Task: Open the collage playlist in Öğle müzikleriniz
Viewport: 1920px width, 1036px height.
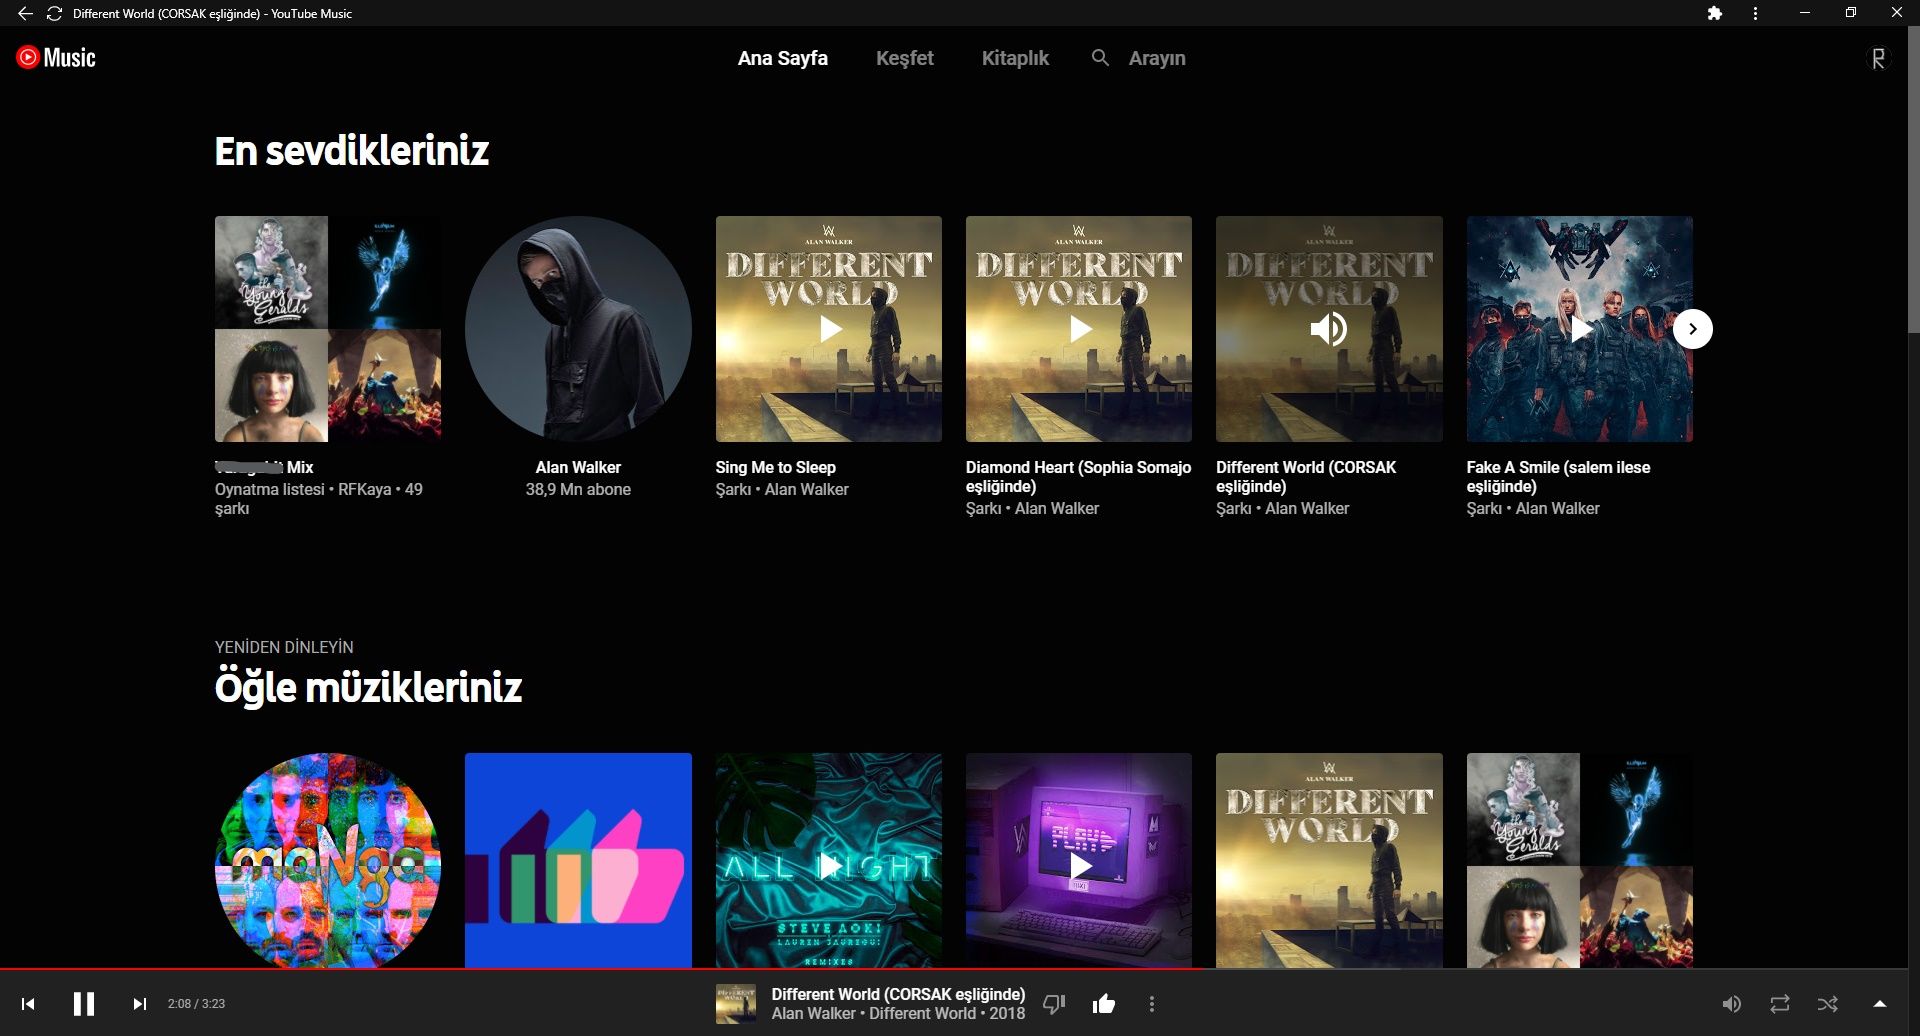Action: tap(1579, 861)
